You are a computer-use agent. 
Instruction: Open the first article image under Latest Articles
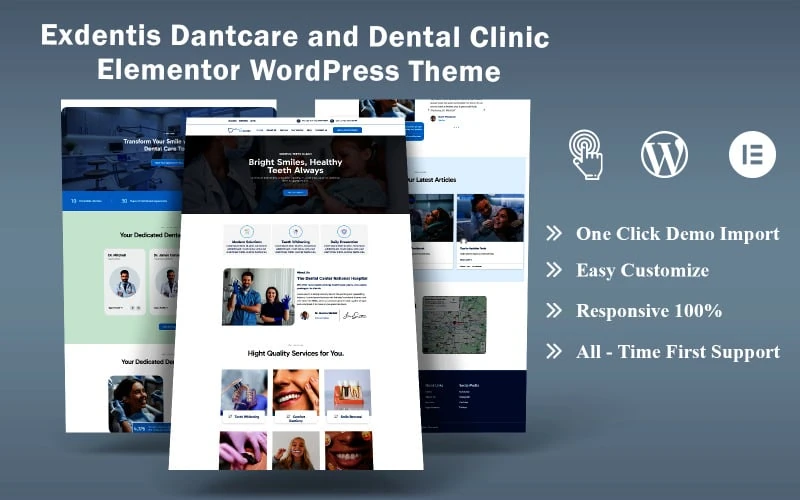tap(429, 217)
